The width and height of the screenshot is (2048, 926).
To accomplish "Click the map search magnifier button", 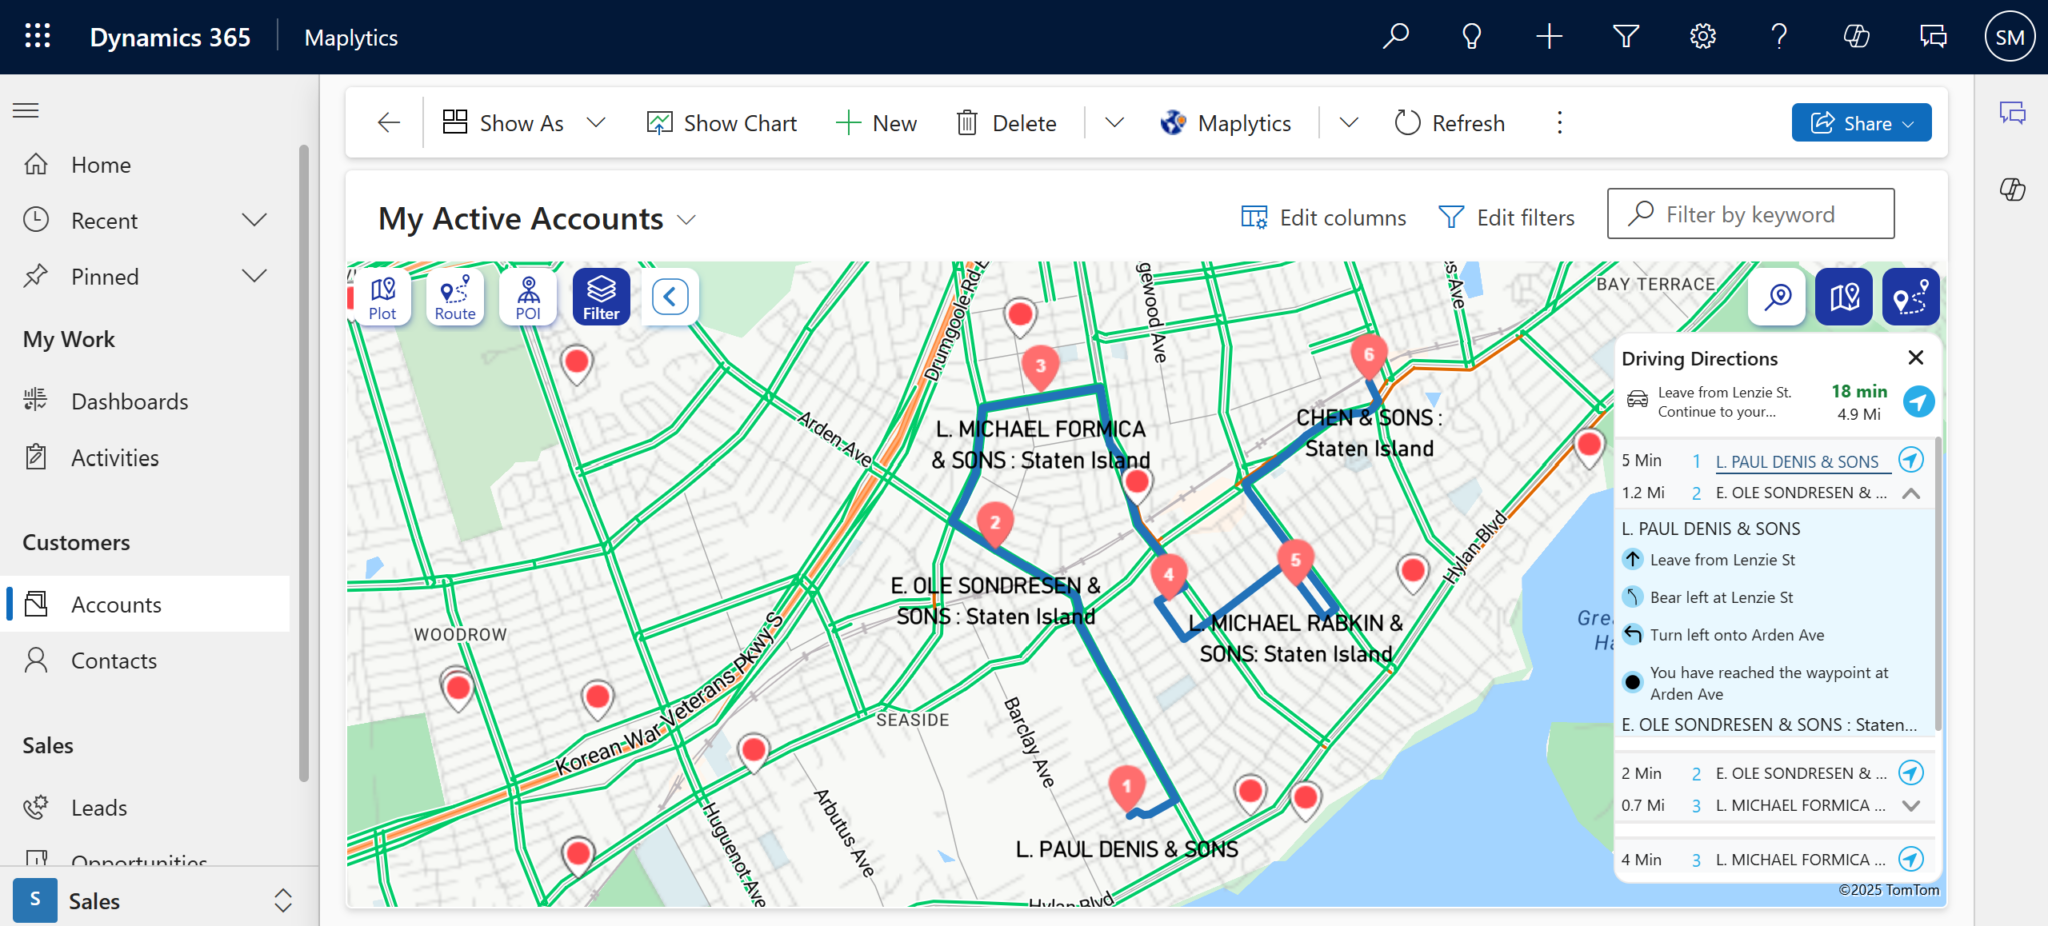I will click(1778, 297).
